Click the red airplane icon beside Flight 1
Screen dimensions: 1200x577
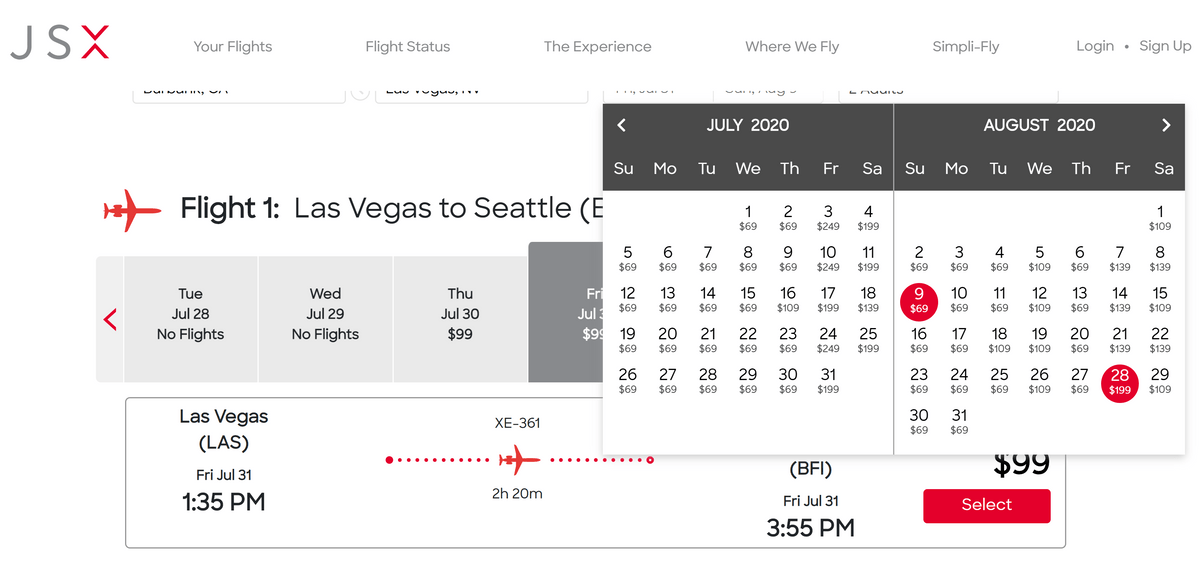132,210
